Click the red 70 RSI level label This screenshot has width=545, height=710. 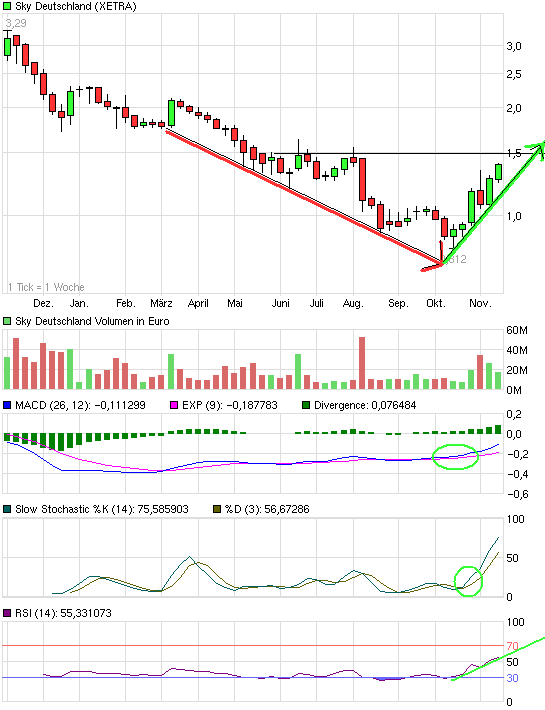pos(512,646)
